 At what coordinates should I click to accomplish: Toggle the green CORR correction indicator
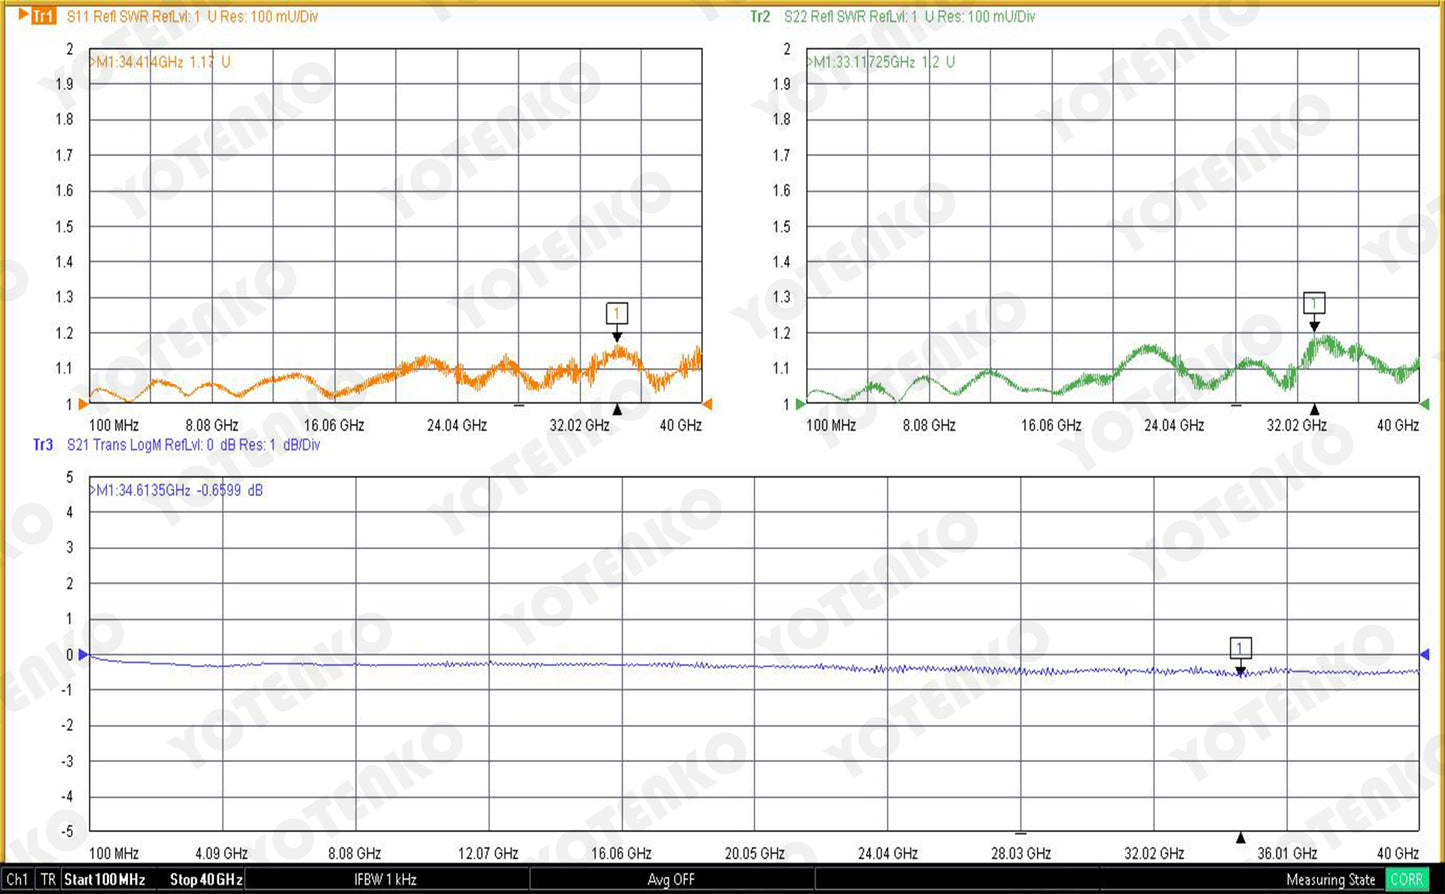click(1406, 880)
